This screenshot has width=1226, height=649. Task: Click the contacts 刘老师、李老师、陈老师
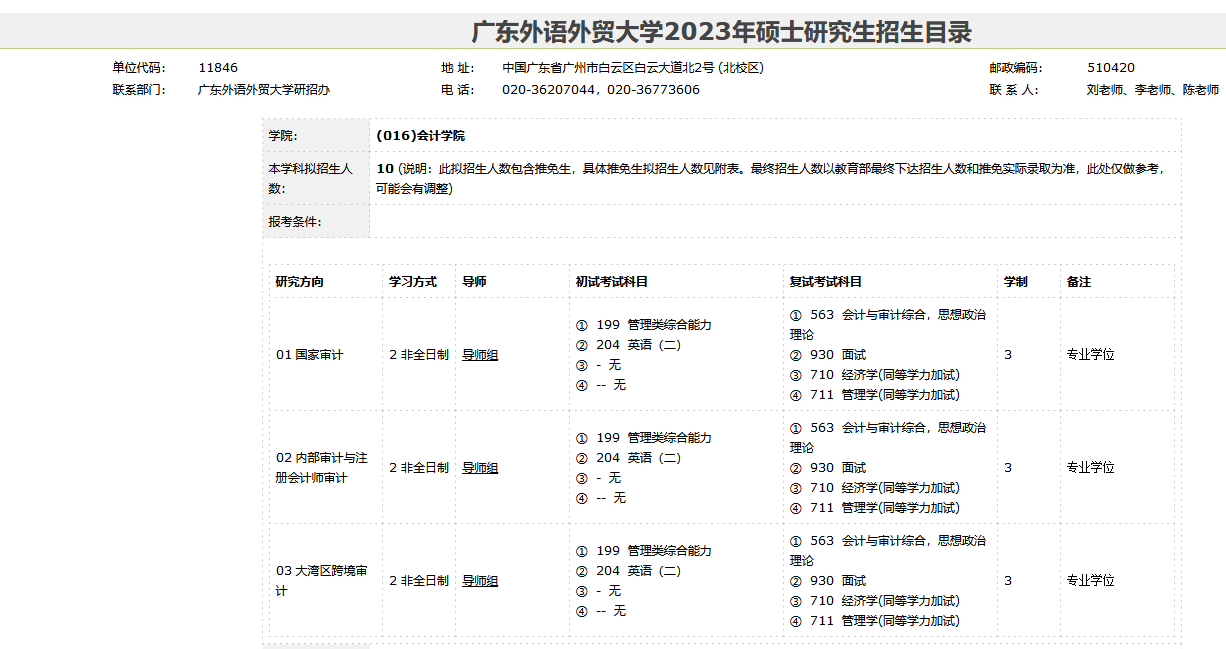click(1153, 90)
